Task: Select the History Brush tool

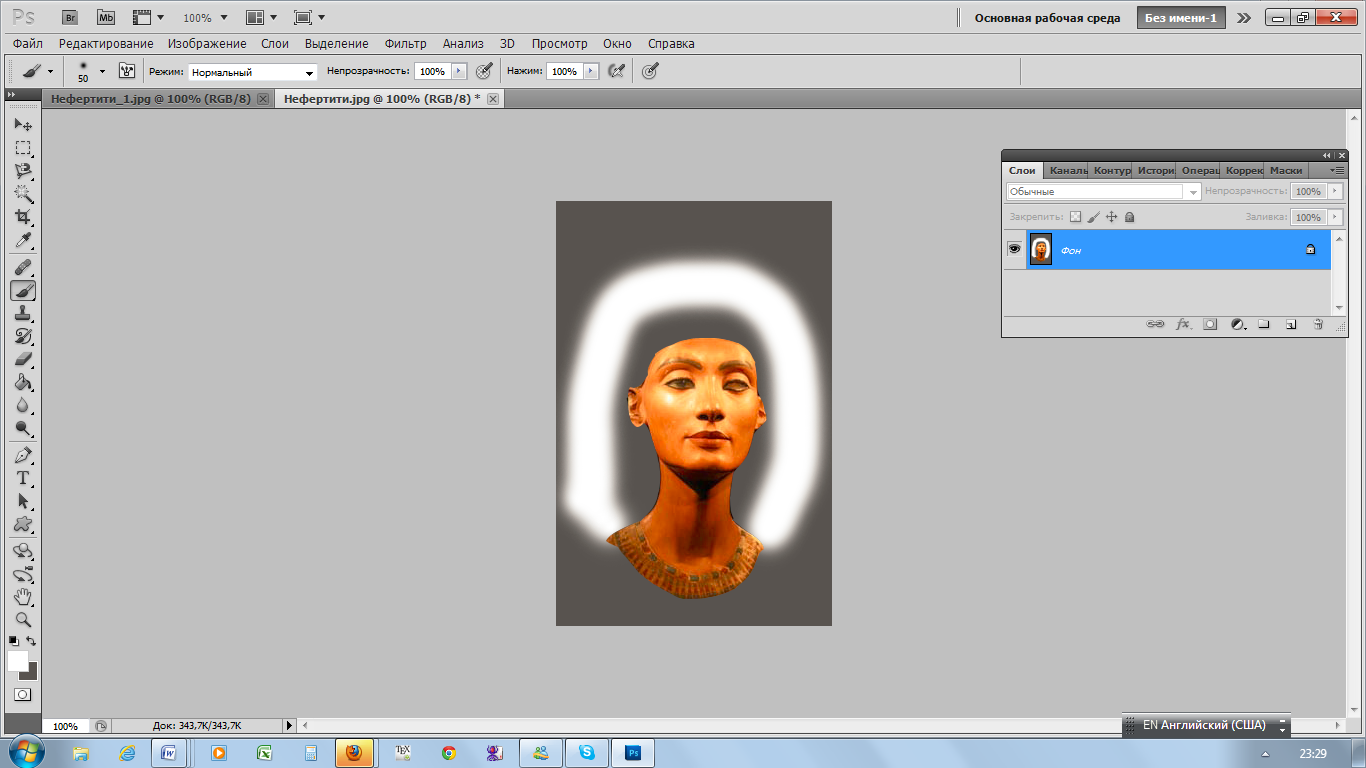Action: point(23,336)
